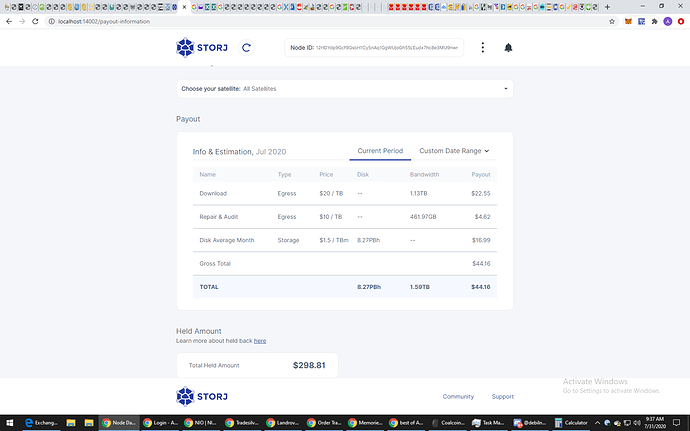Screen dimensions: 690x431
Task: Follow the held back 'here' link
Action: (260, 341)
